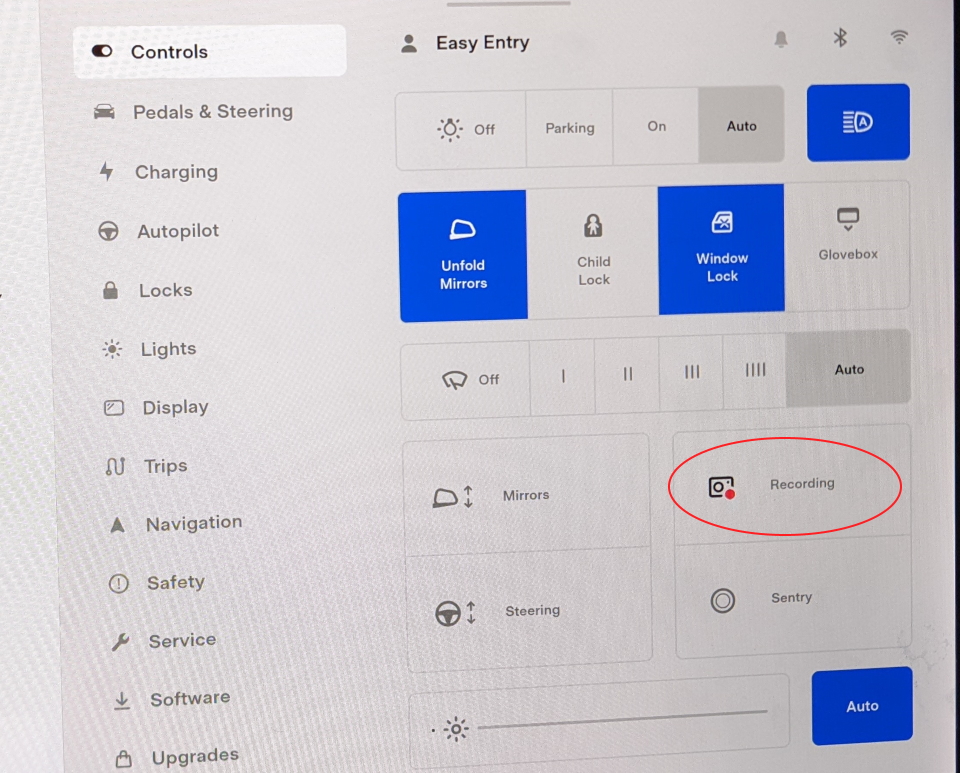Image resolution: width=960 pixels, height=773 pixels.
Task: Open the Easy Entry driver profile
Action: point(465,43)
